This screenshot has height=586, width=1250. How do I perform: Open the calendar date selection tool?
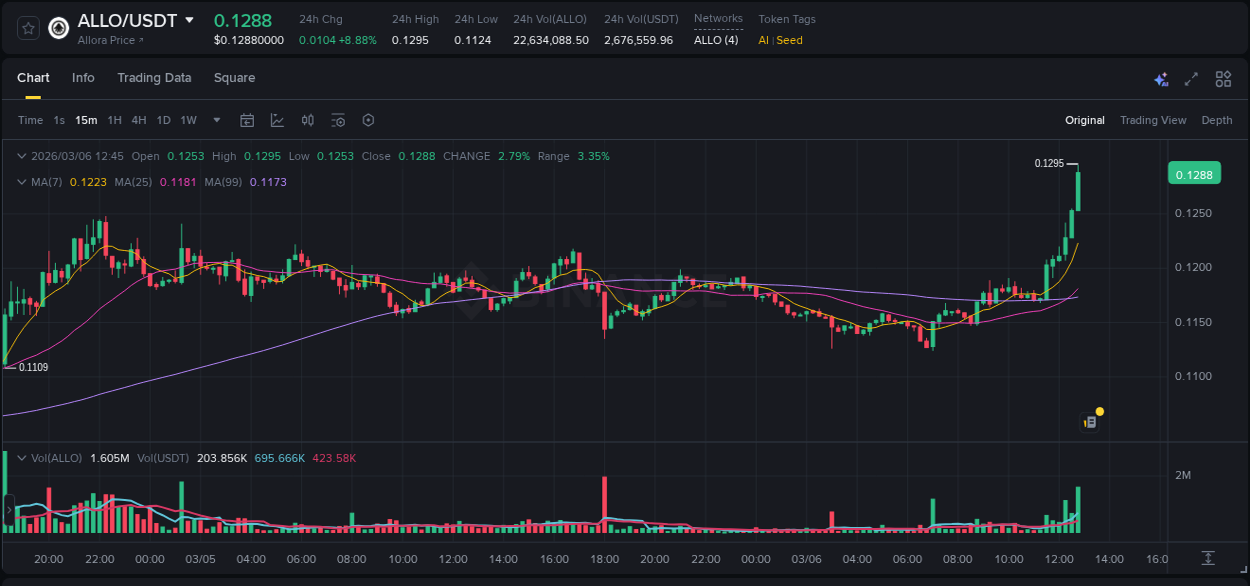(x=247, y=120)
